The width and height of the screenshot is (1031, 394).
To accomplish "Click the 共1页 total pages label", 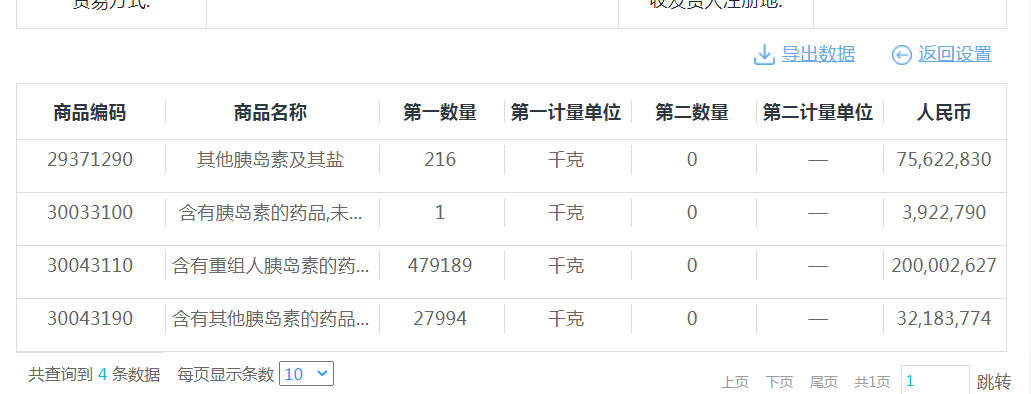I will [872, 382].
